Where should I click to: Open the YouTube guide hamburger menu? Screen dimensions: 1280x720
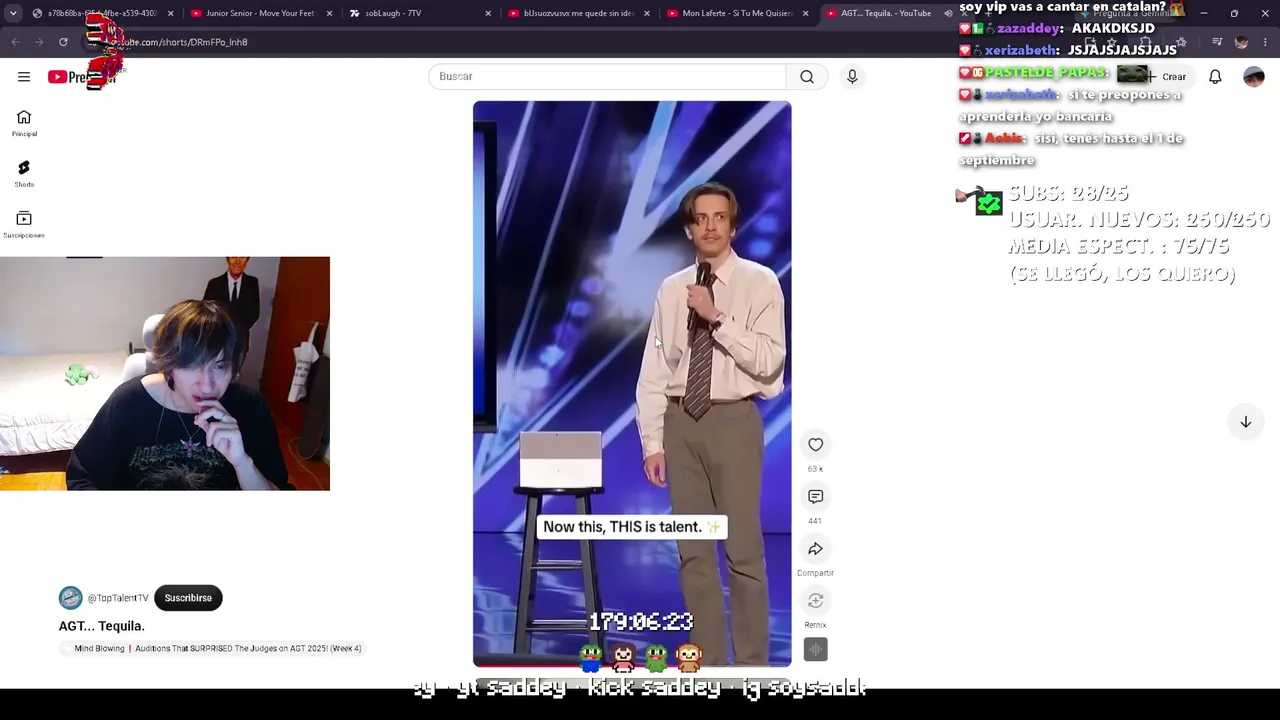(24, 77)
